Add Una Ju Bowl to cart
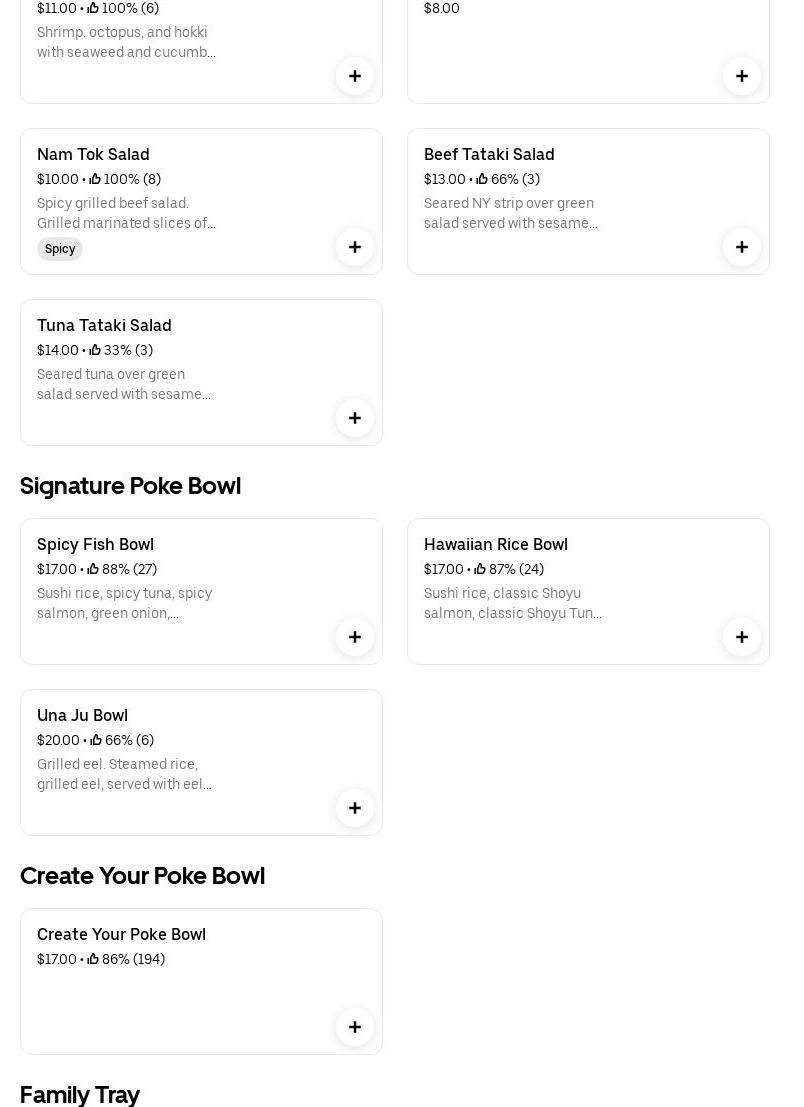 pos(355,808)
